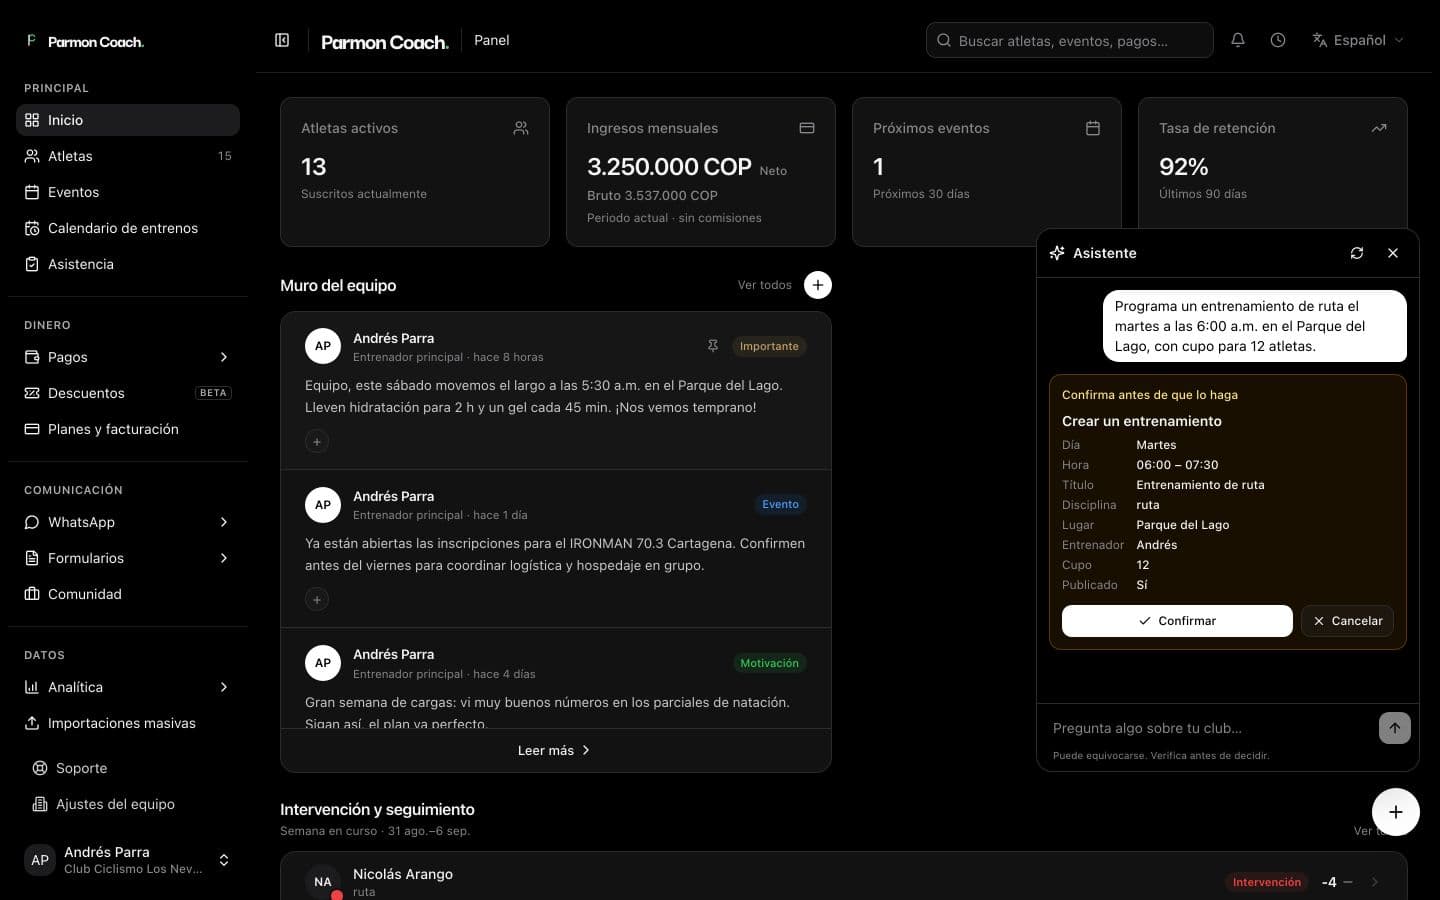The width and height of the screenshot is (1440, 900).
Task: Click the WhatsApp chat icon
Action: pos(32,522)
